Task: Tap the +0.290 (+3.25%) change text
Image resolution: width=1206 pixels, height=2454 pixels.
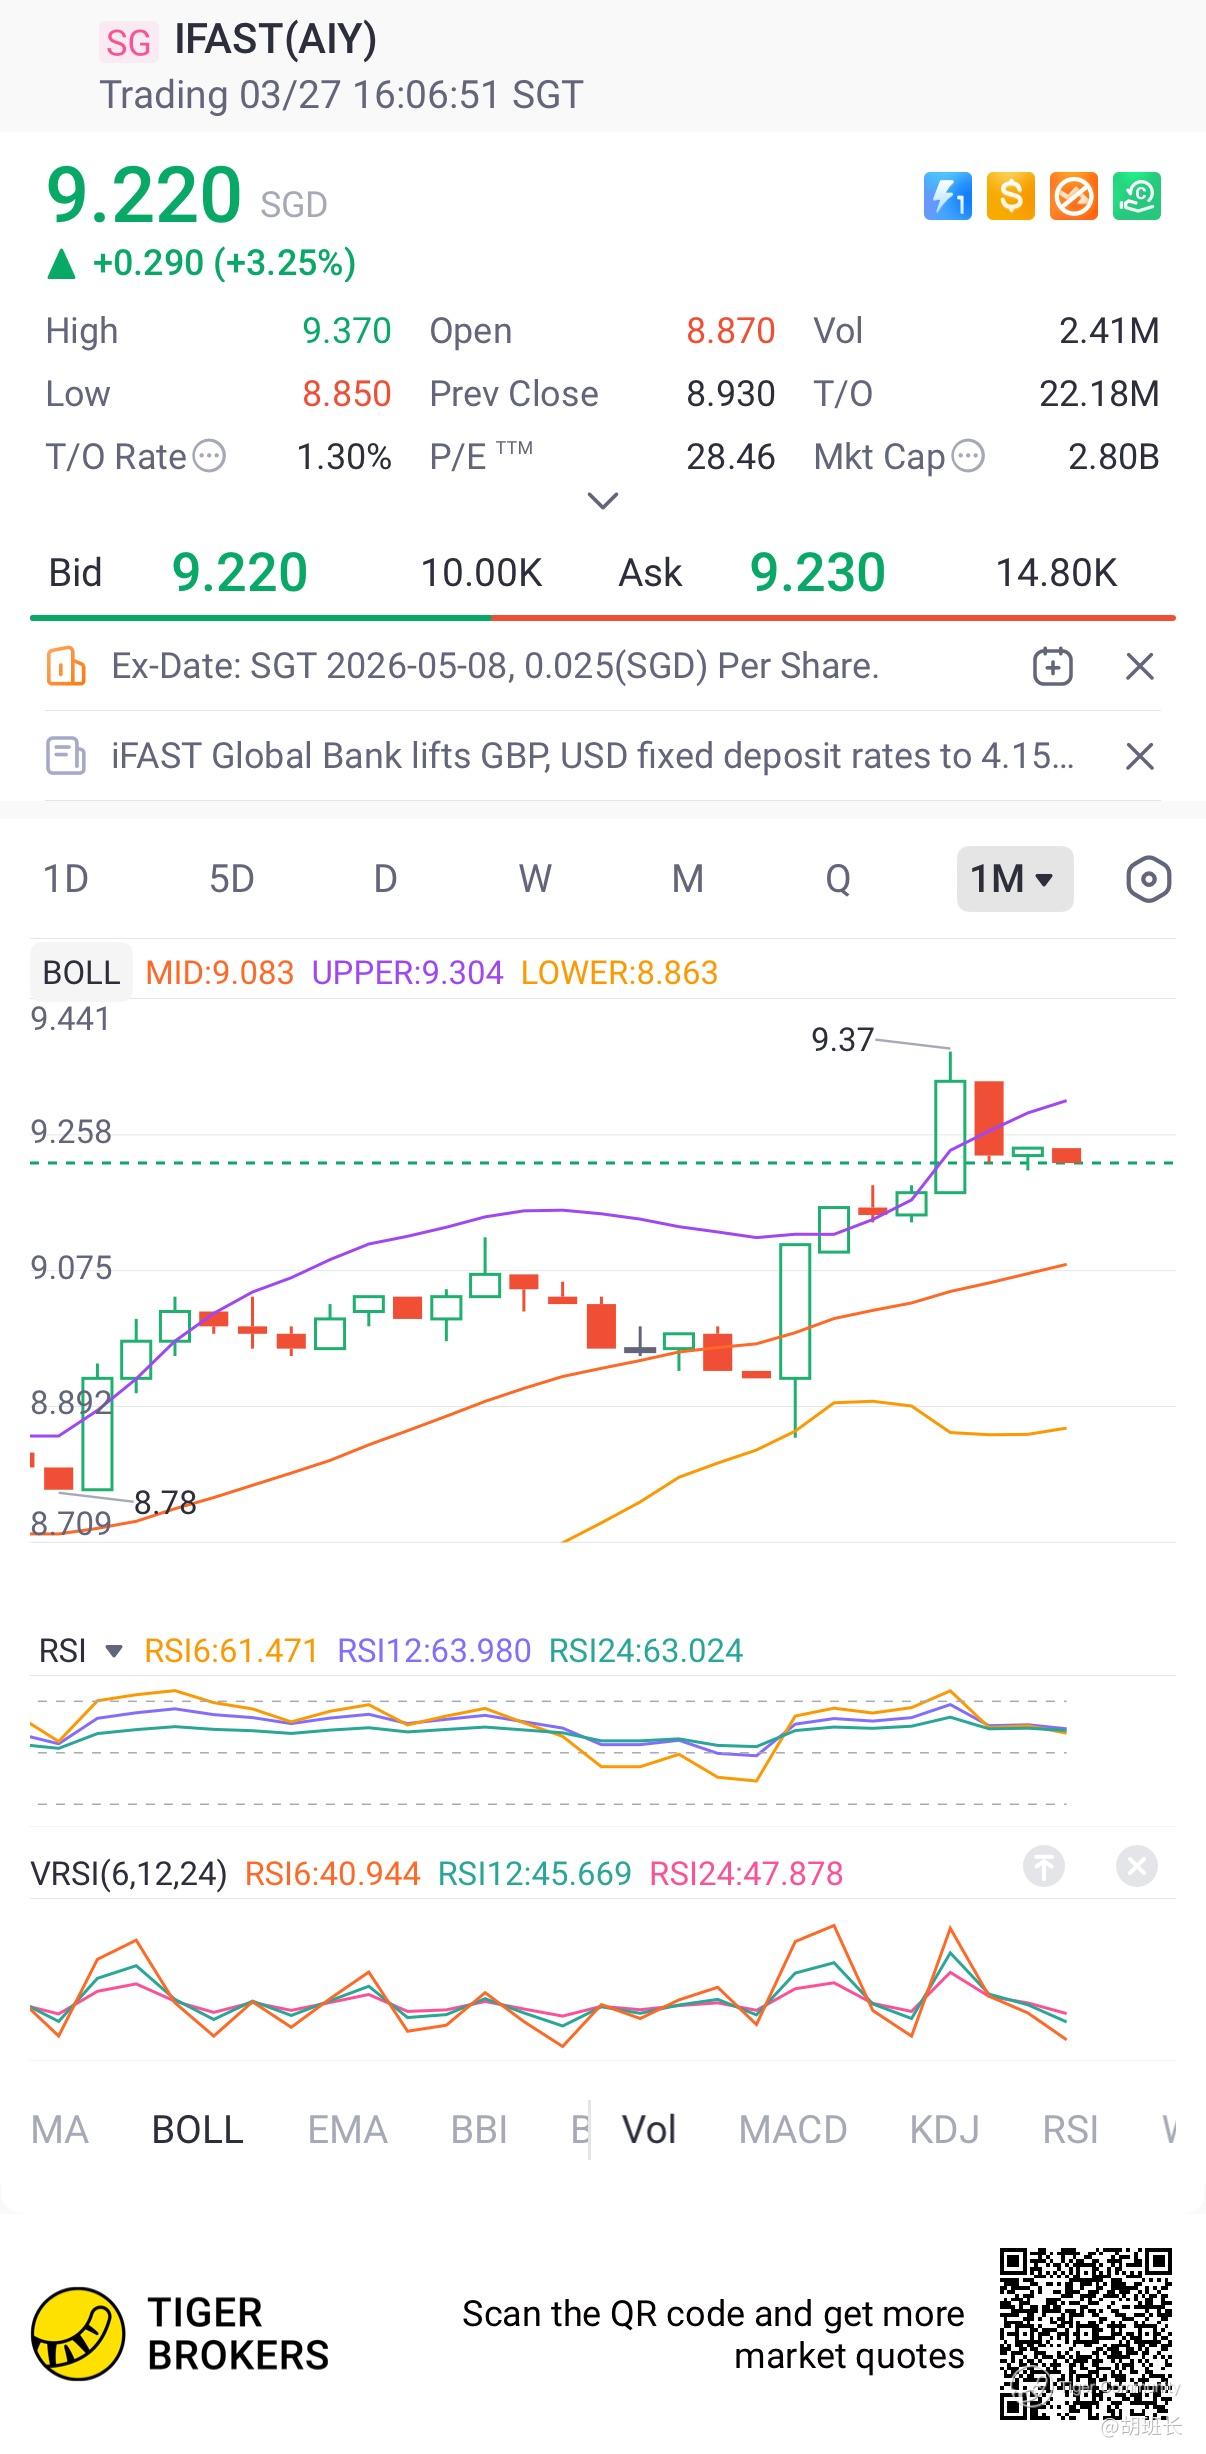Action: point(224,263)
